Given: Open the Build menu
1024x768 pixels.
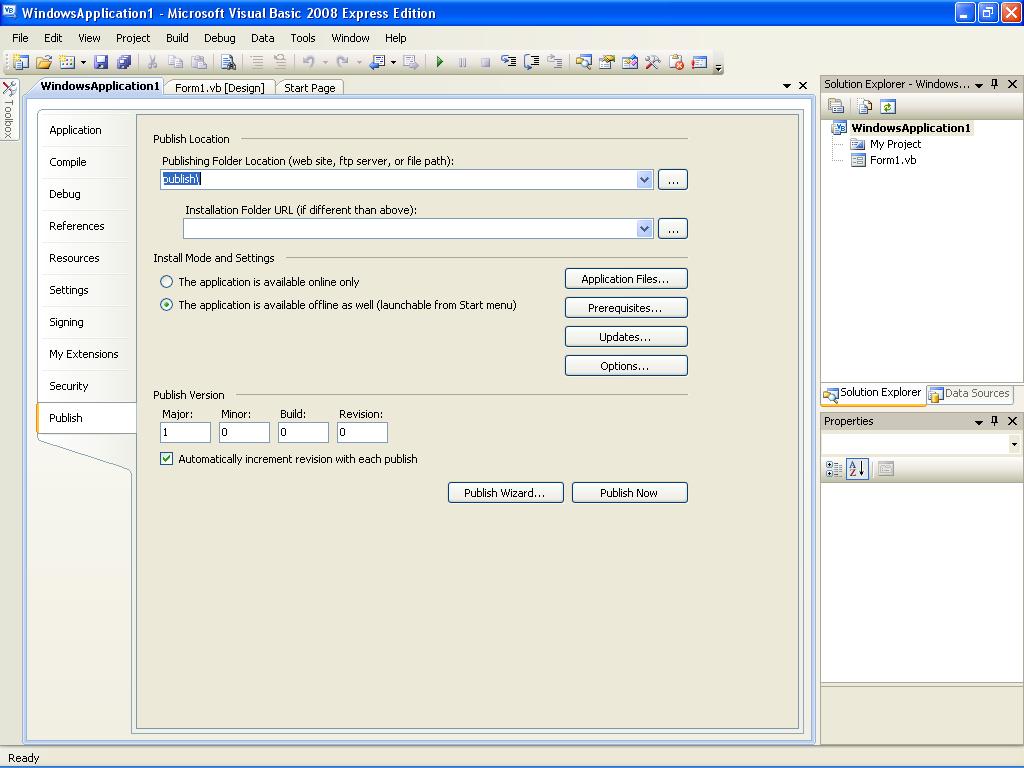Looking at the screenshot, I should pos(177,38).
